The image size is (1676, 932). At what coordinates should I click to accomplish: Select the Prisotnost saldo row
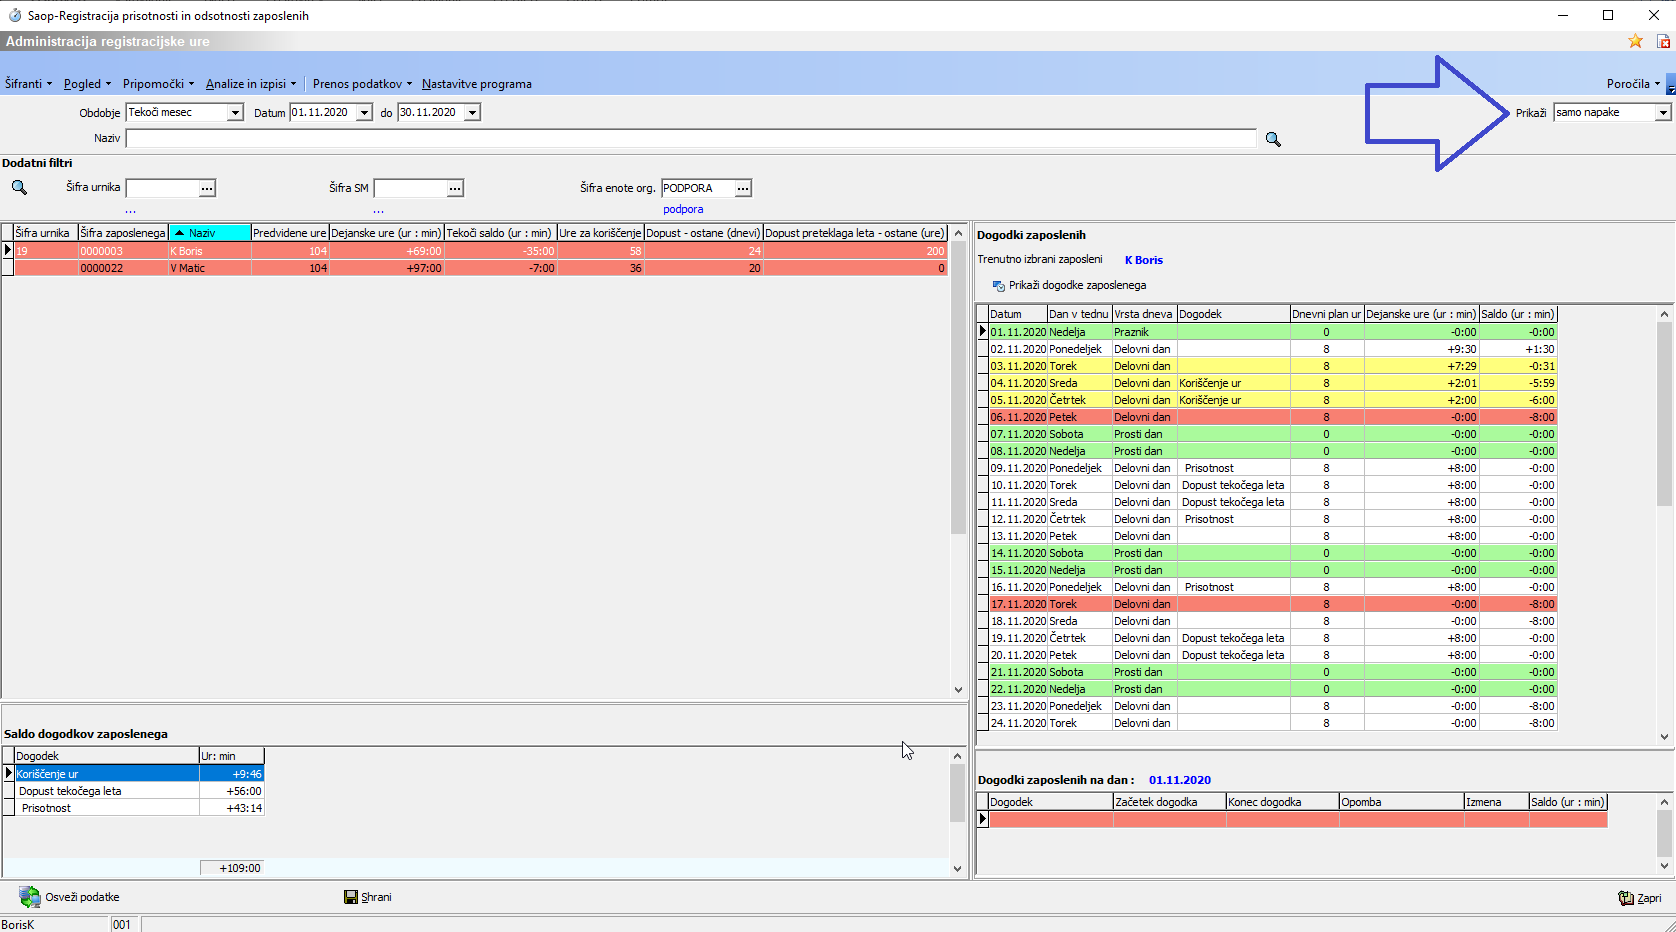139,808
